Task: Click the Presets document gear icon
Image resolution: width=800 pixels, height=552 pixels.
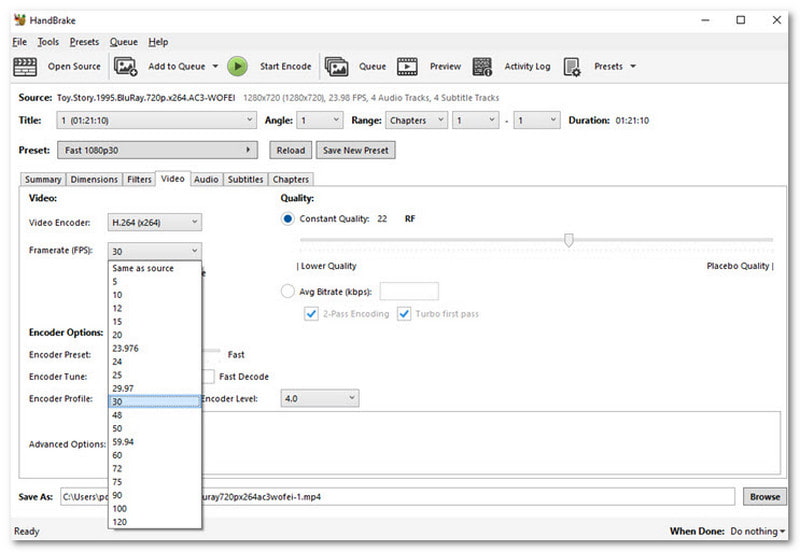Action: tap(572, 67)
